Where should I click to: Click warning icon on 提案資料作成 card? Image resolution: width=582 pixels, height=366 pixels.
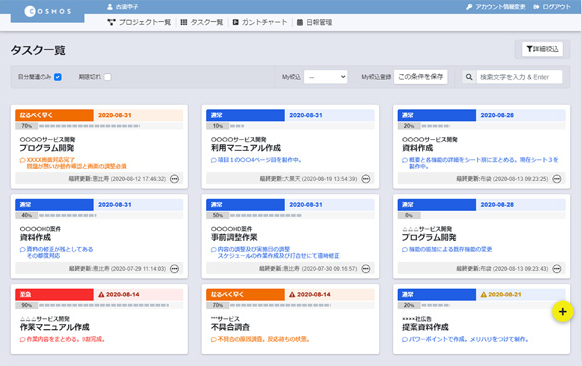(x=483, y=294)
